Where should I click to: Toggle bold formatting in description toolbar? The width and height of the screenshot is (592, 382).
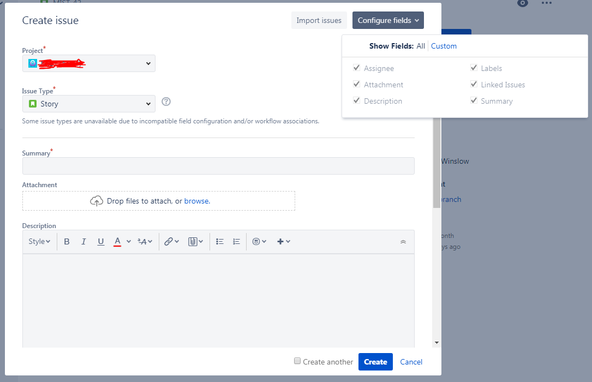66,242
